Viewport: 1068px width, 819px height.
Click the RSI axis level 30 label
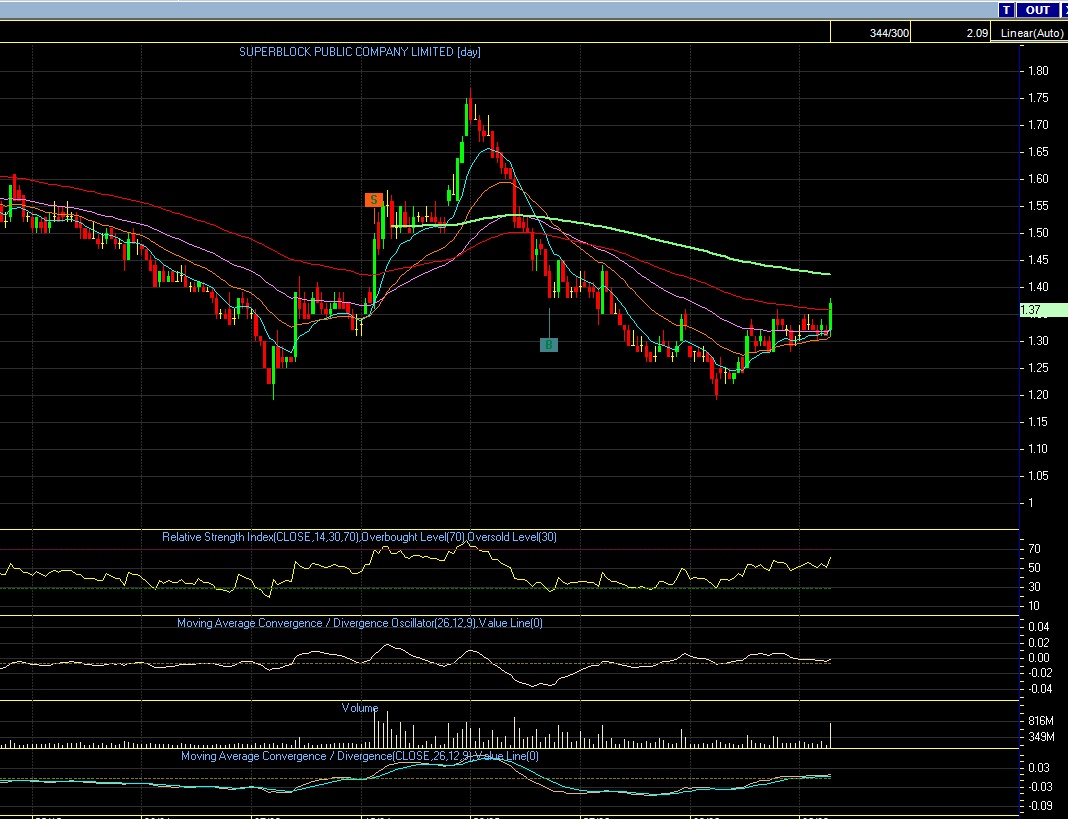point(1034,587)
